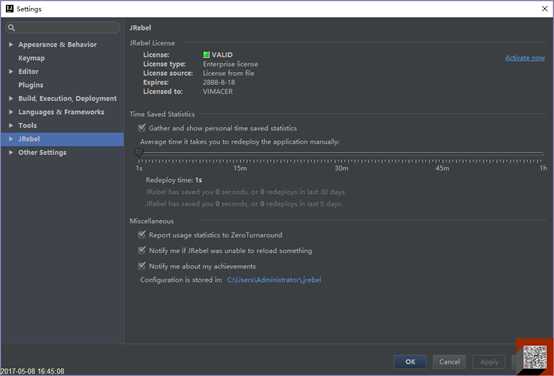Image resolution: width=554 pixels, height=376 pixels.
Task: Toggle notify when JRebel unable to reload
Action: point(142,251)
